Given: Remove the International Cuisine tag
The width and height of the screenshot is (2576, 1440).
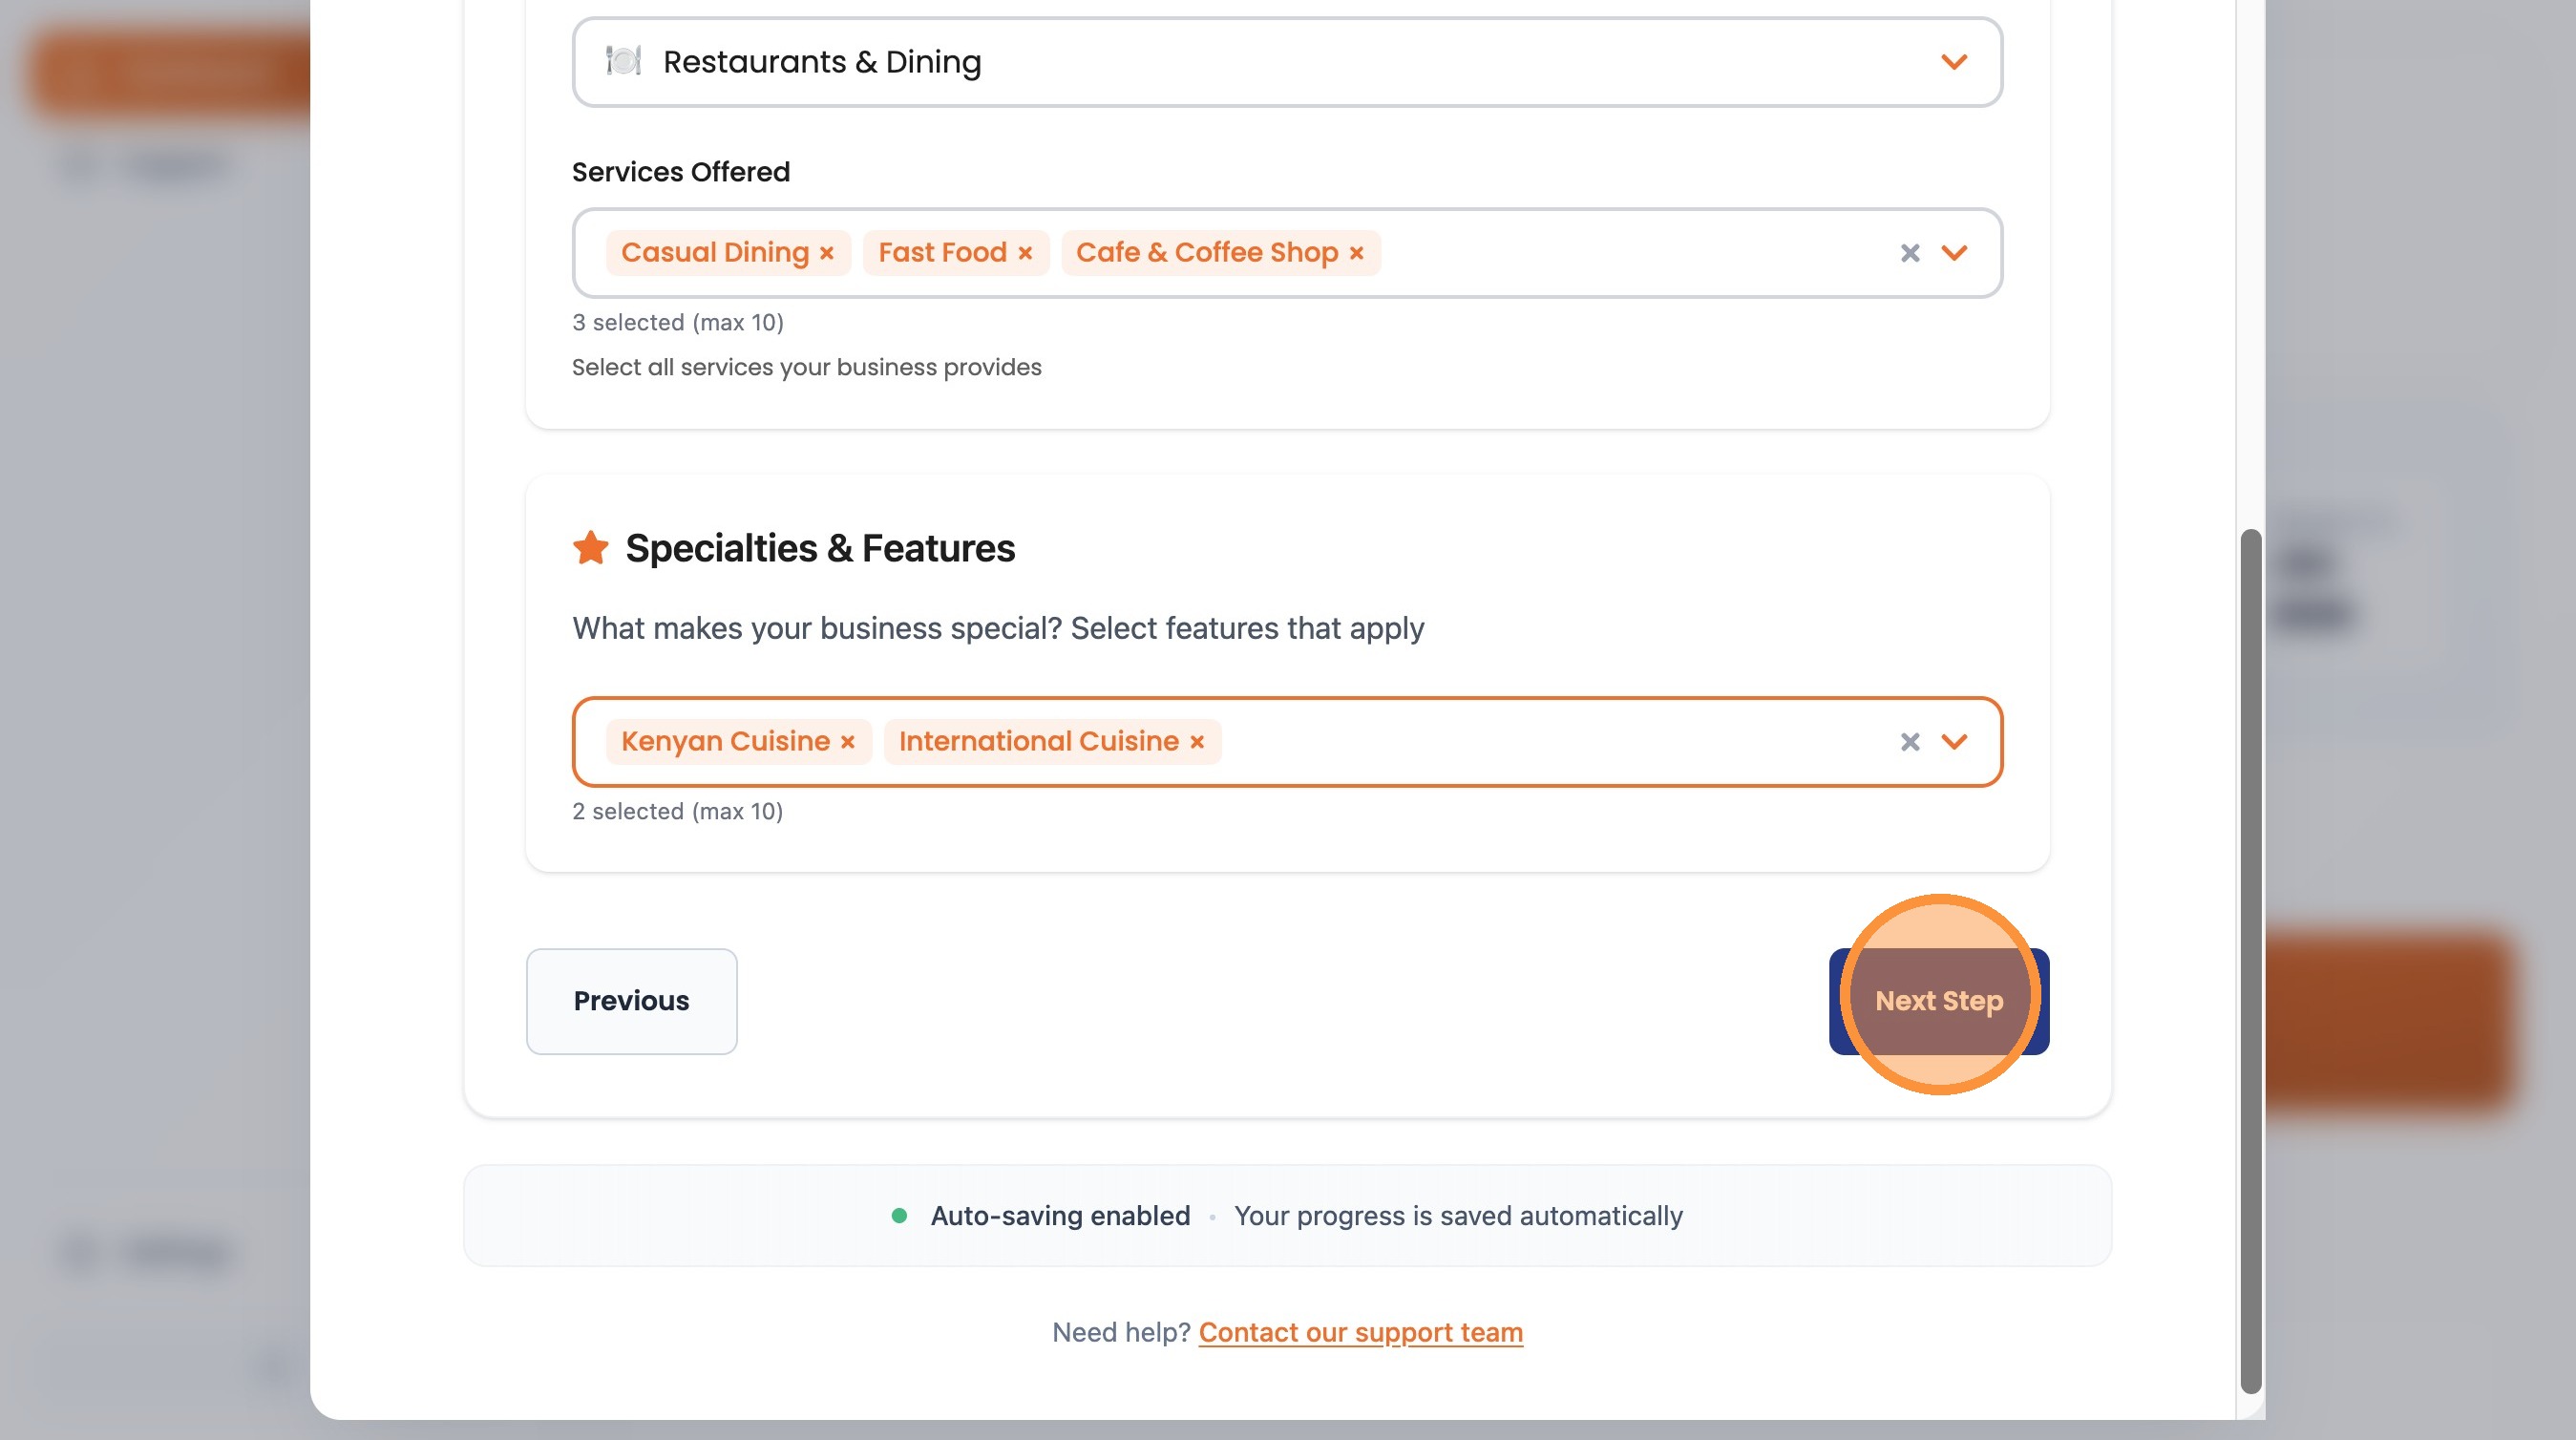Looking at the screenshot, I should click(1196, 742).
